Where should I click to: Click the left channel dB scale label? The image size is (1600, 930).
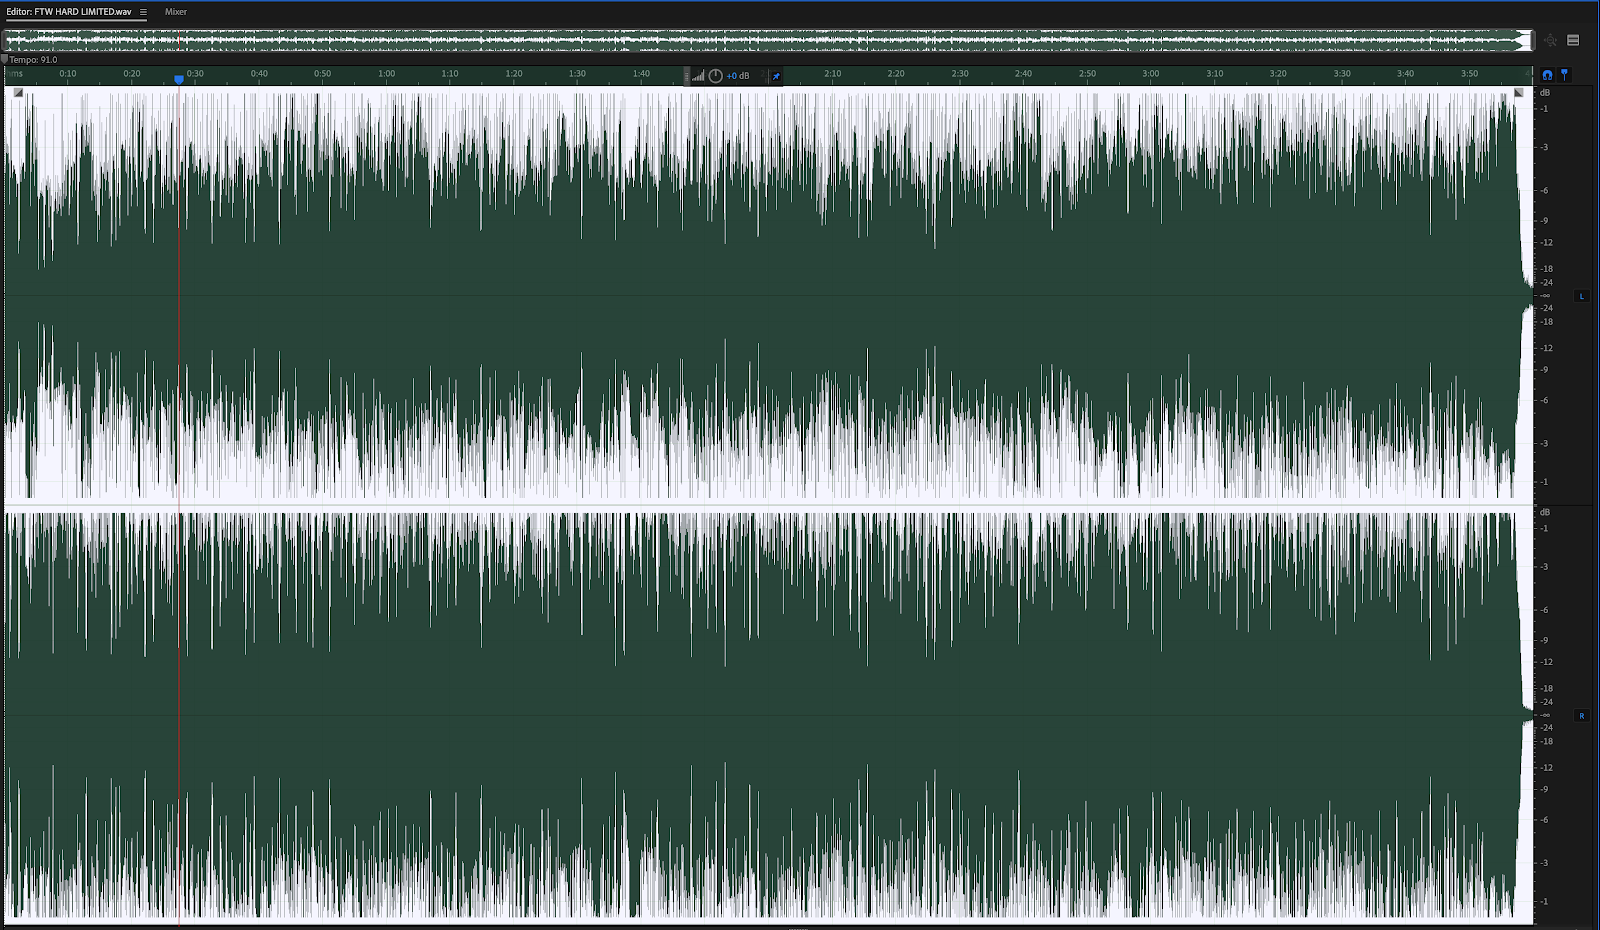[x=1544, y=93]
